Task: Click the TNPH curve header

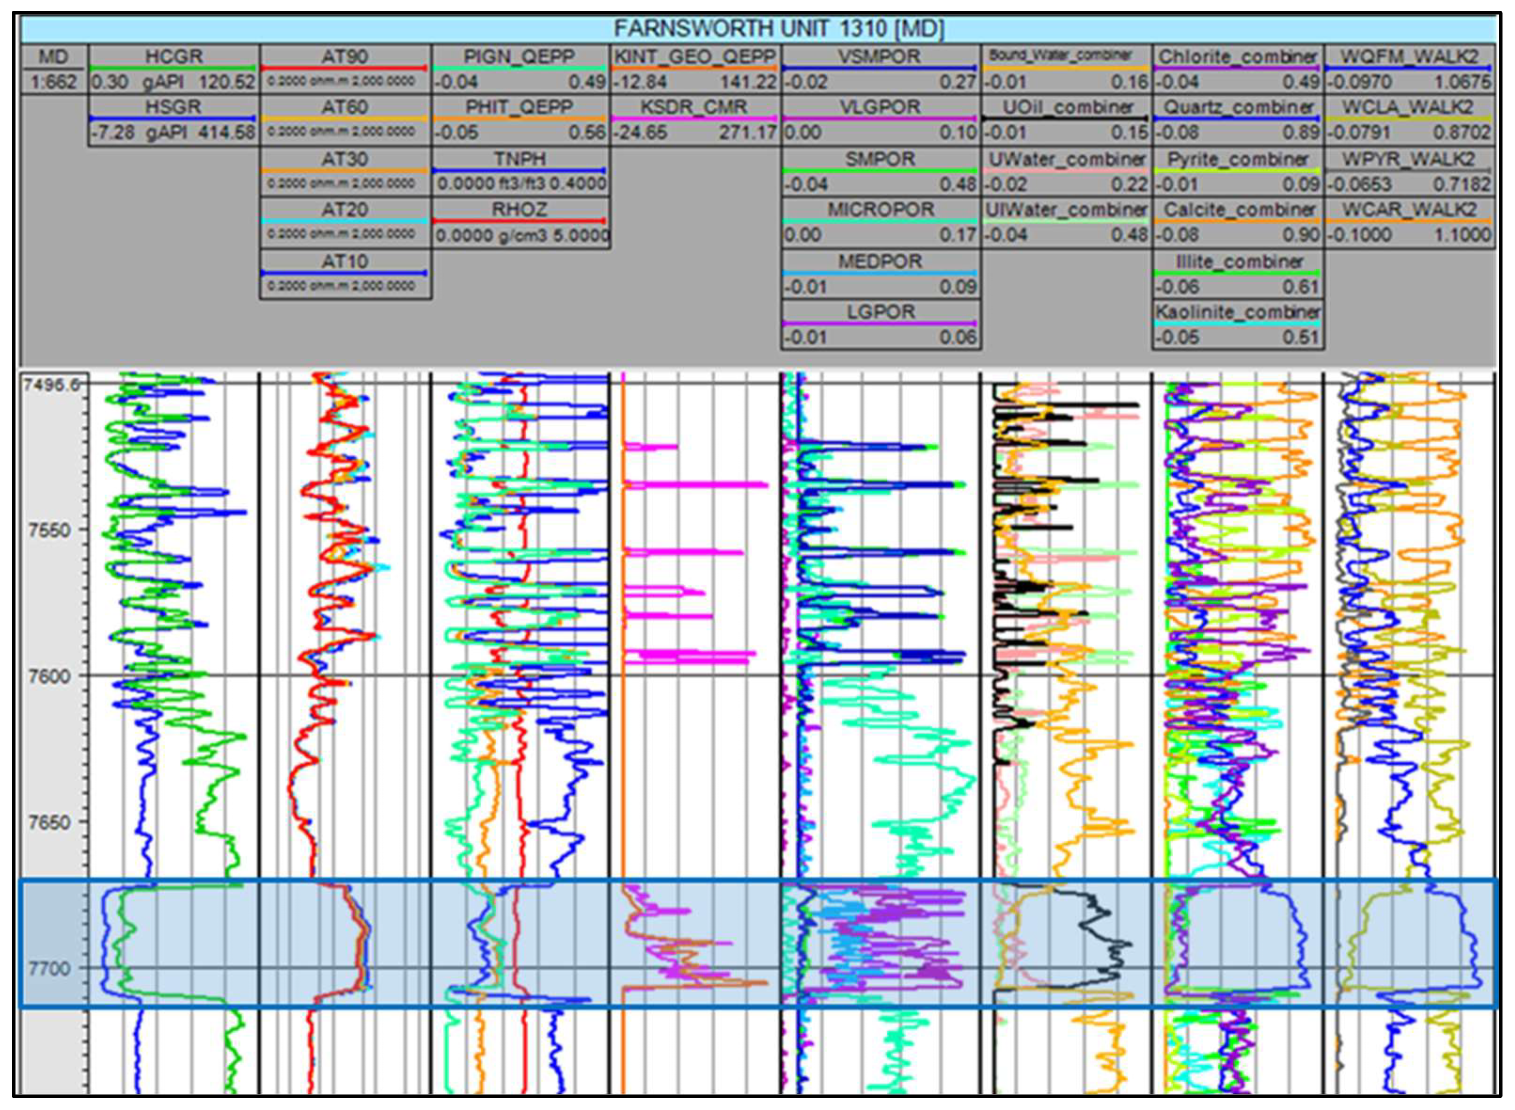Action: 519,159
